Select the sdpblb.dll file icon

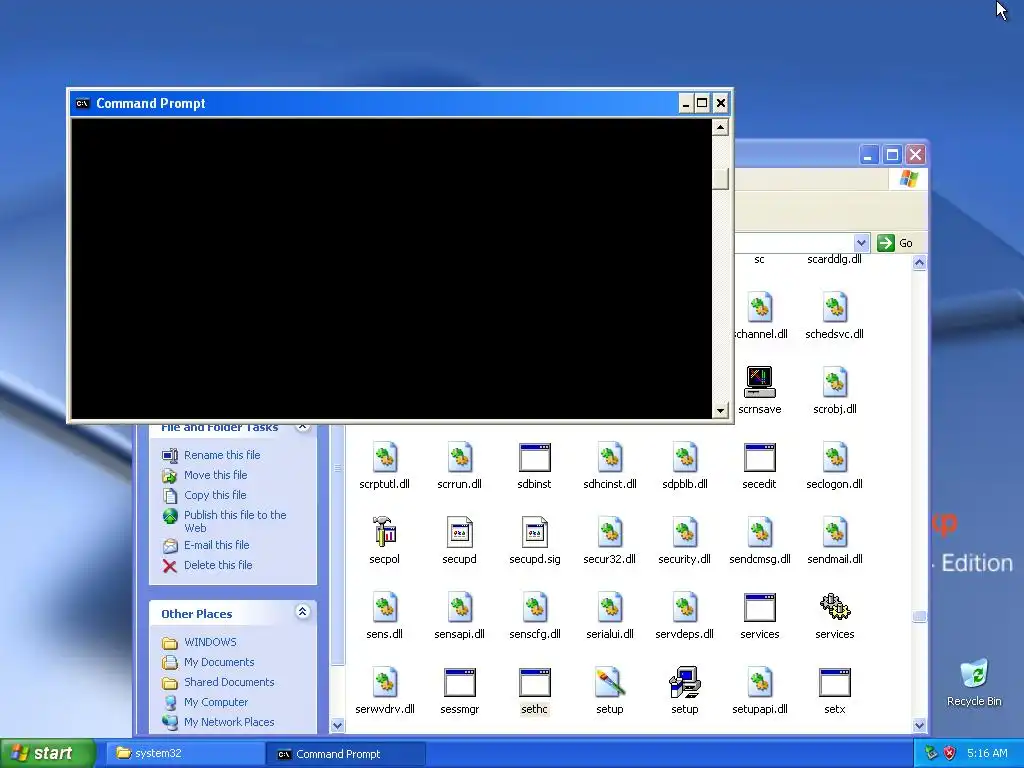tap(684, 457)
